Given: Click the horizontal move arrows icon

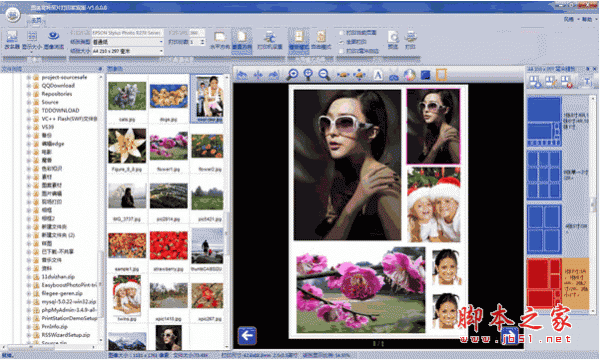Looking at the screenshot, I should point(343,75).
